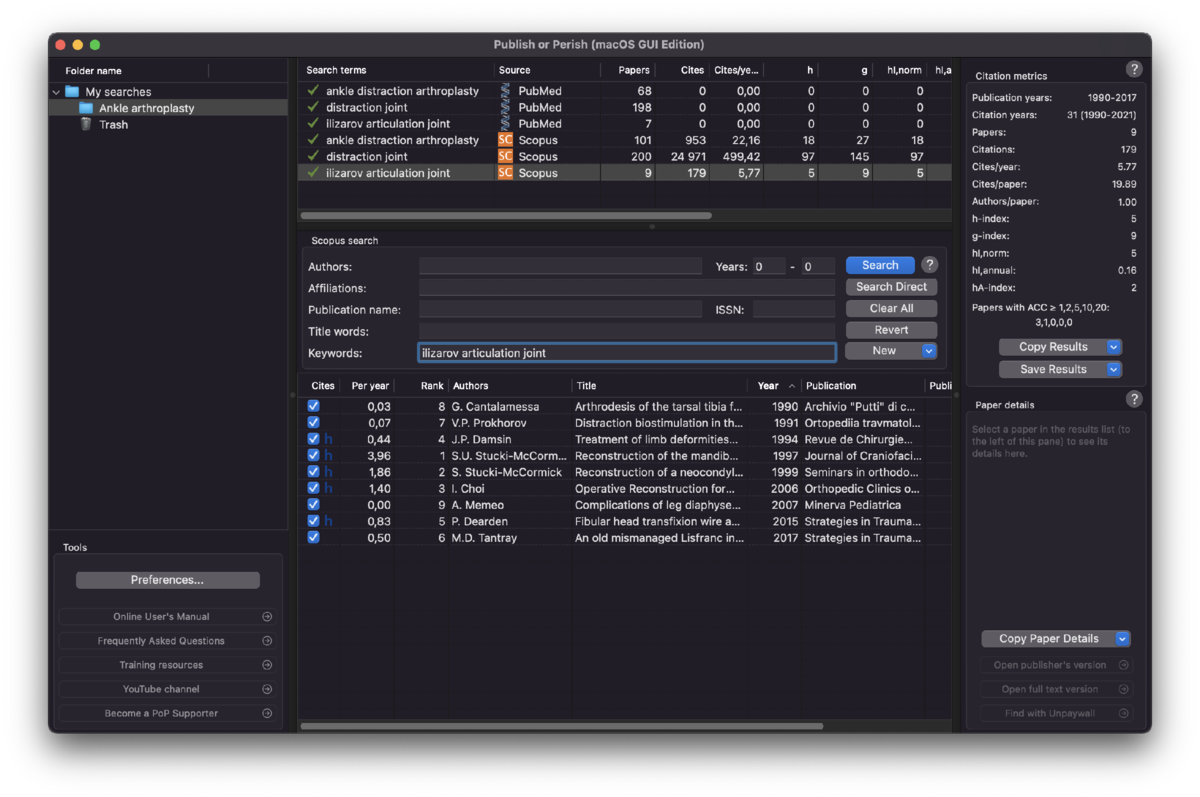
Task: Click Scopus icon of ankle distraction arthroplasty row
Action: (x=505, y=140)
